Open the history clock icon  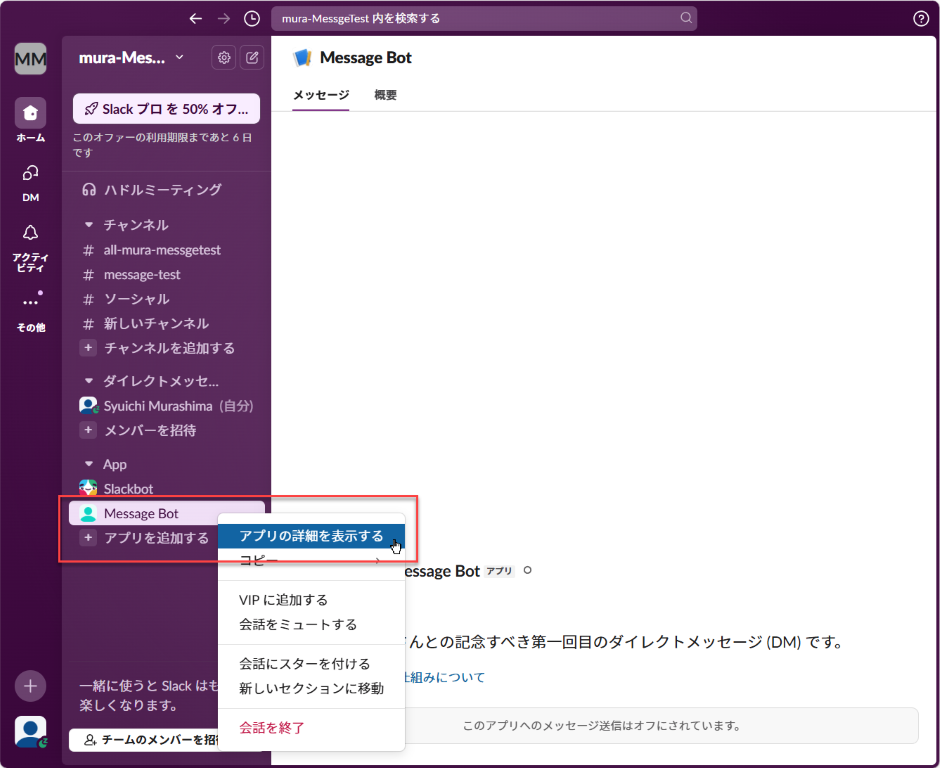pyautogui.click(x=252, y=19)
